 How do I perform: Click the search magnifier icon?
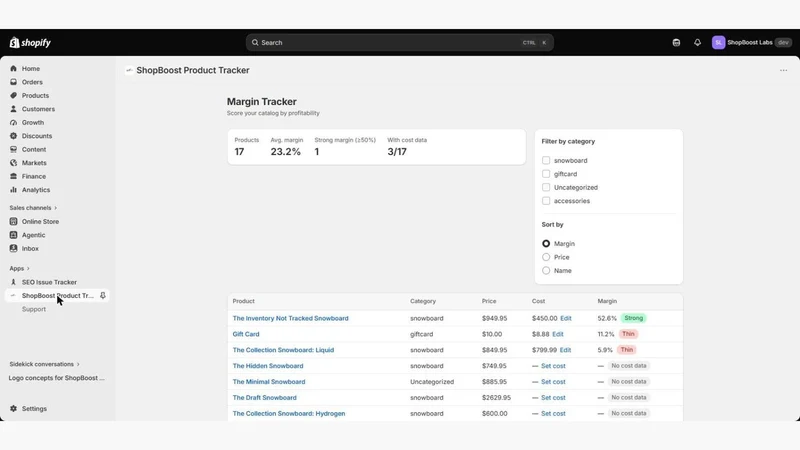(x=255, y=42)
